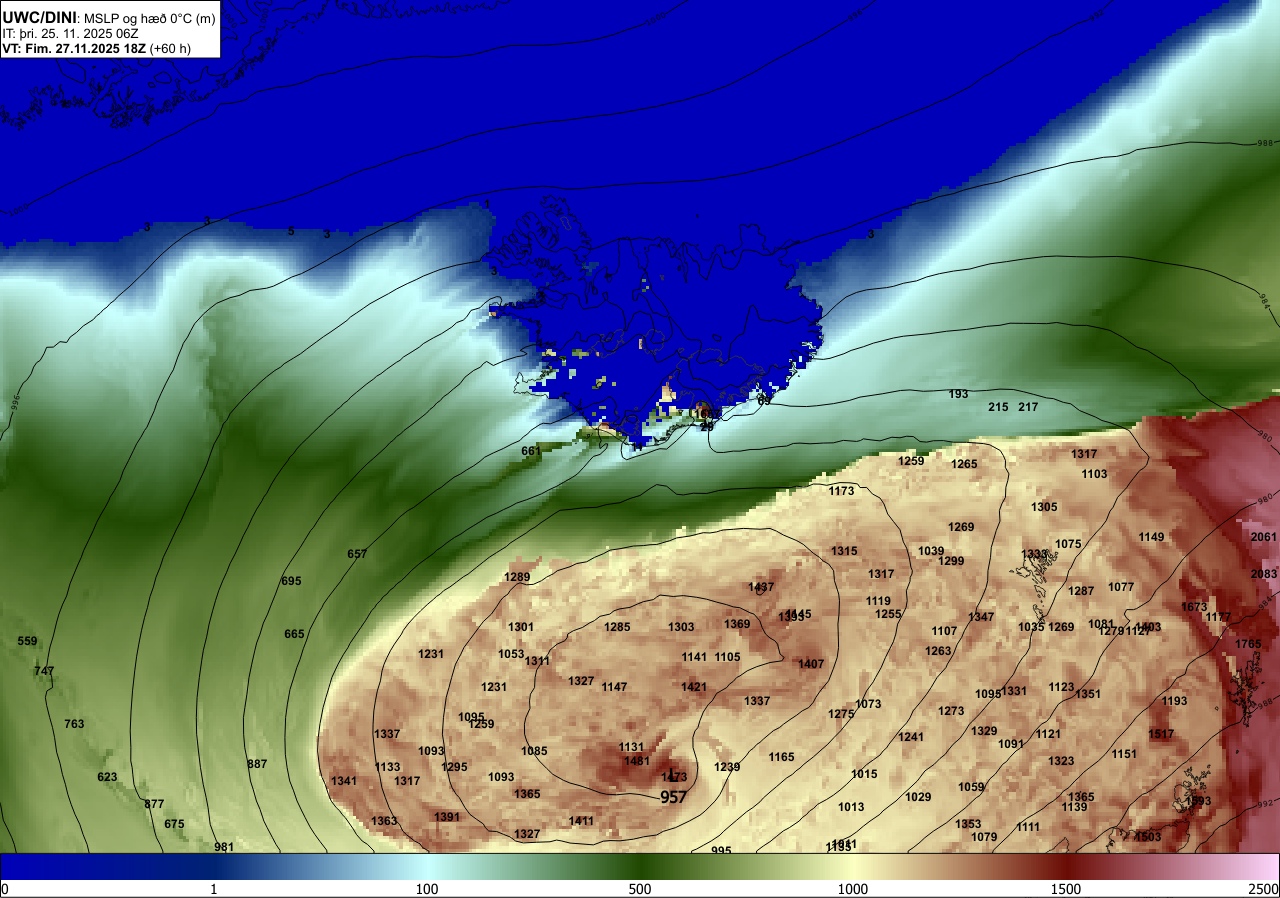This screenshot has height=898, width=1280.
Task: Click the map value 1363
Action: [x=384, y=821]
